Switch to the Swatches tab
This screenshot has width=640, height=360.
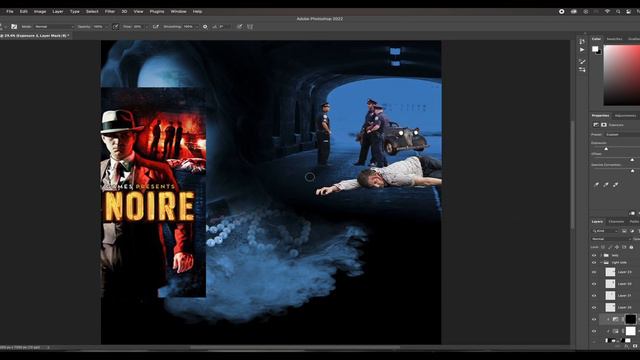[614, 39]
